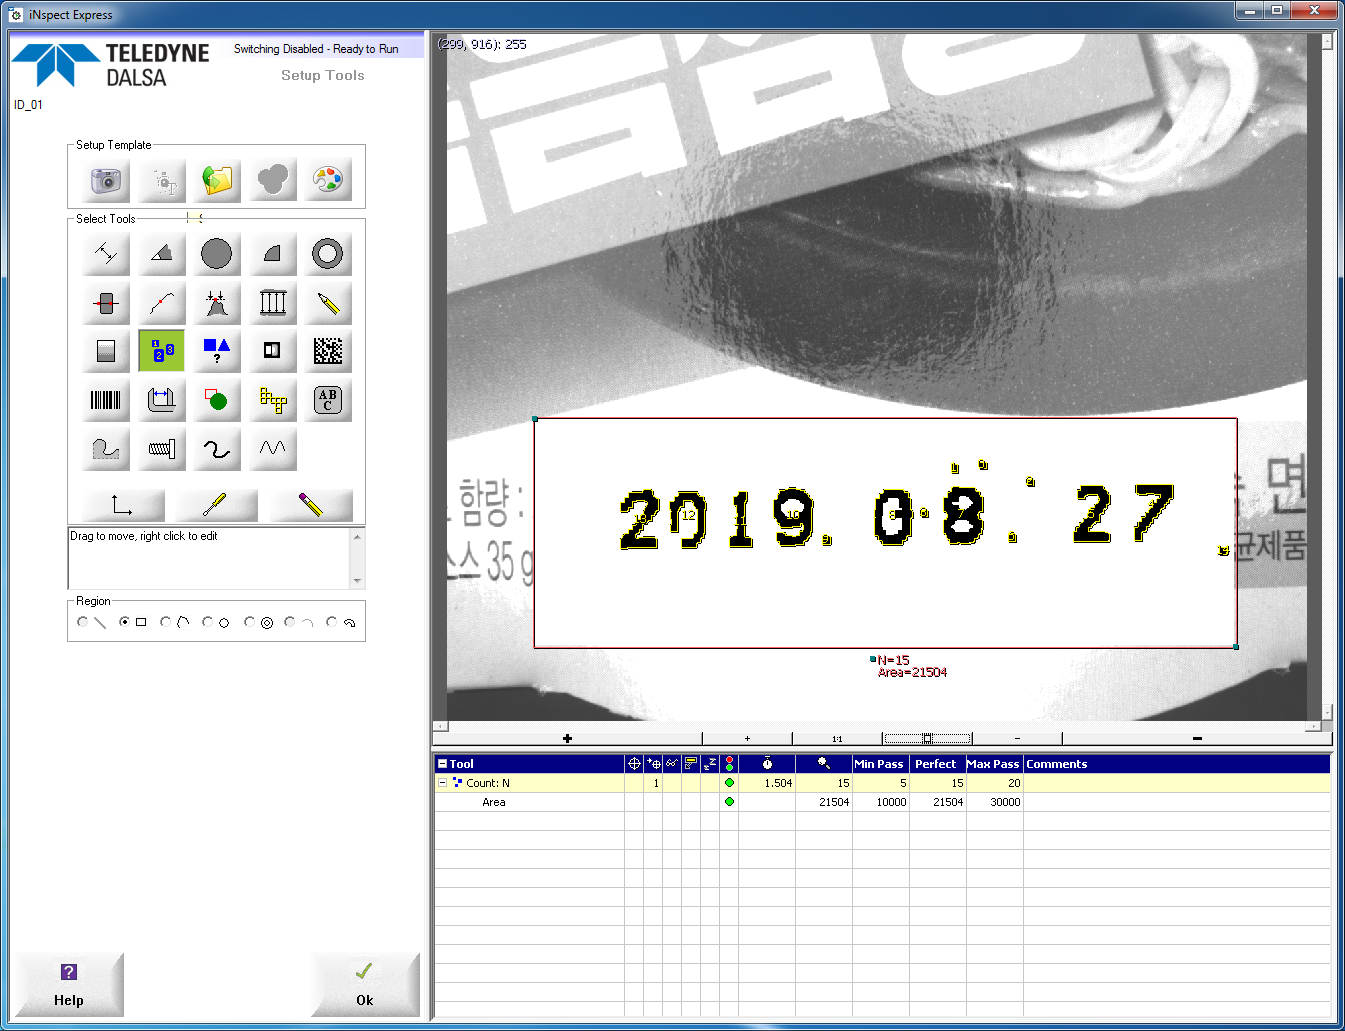Select the OCR 'ABC' text tool
1345x1031 pixels.
(x=328, y=400)
